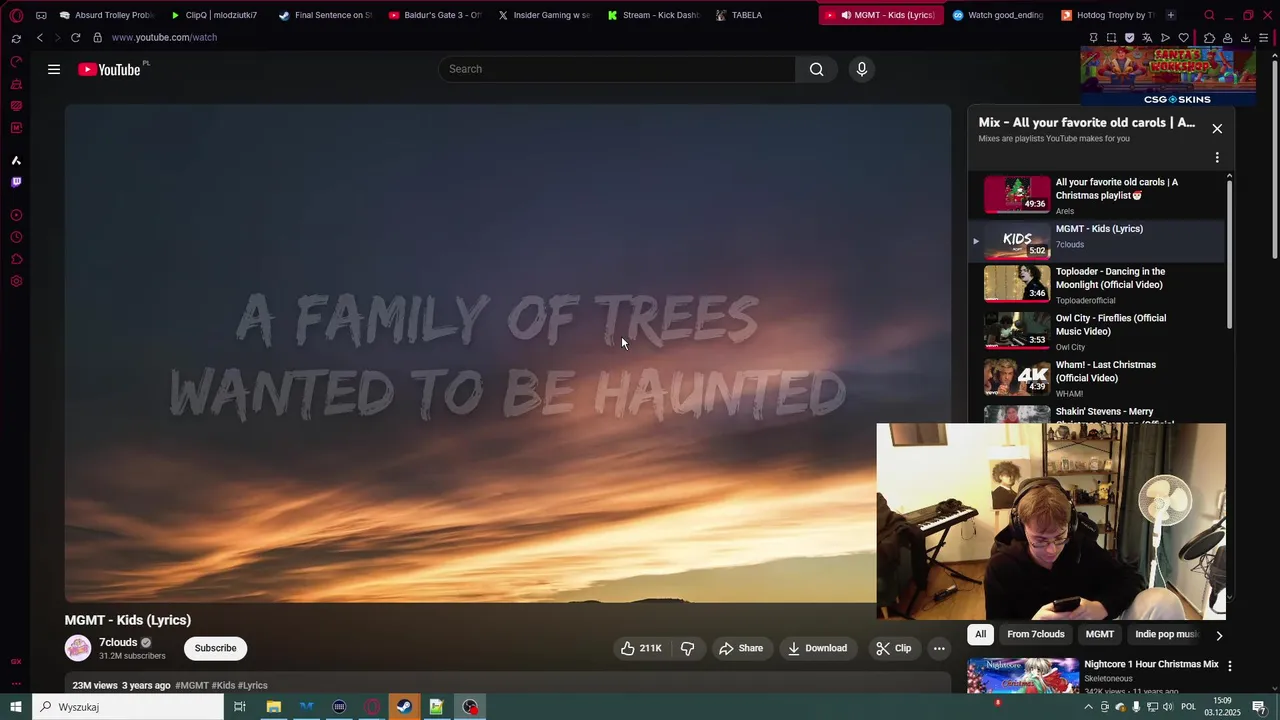This screenshot has width=1280, height=720.
Task: Open Opera GX main menu icon
Action: pyautogui.click(x=16, y=15)
